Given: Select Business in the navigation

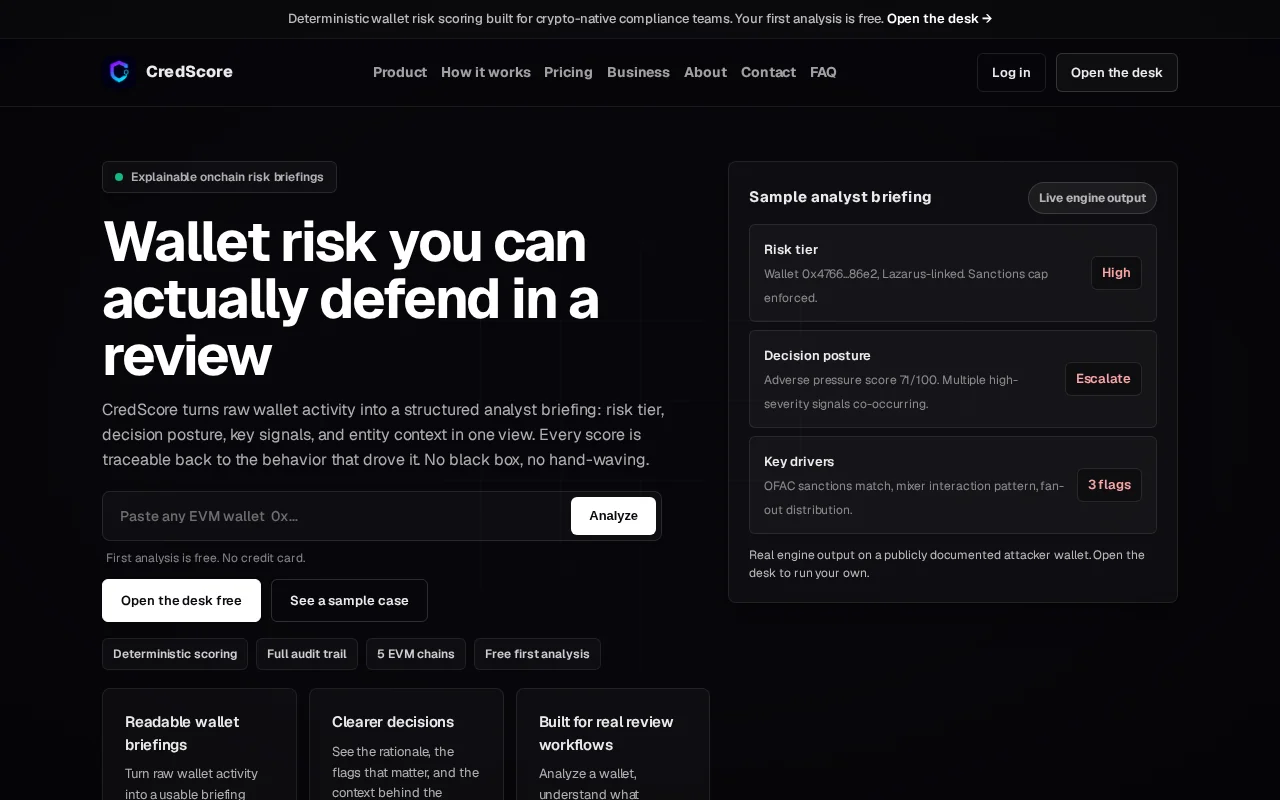Looking at the screenshot, I should [x=638, y=72].
